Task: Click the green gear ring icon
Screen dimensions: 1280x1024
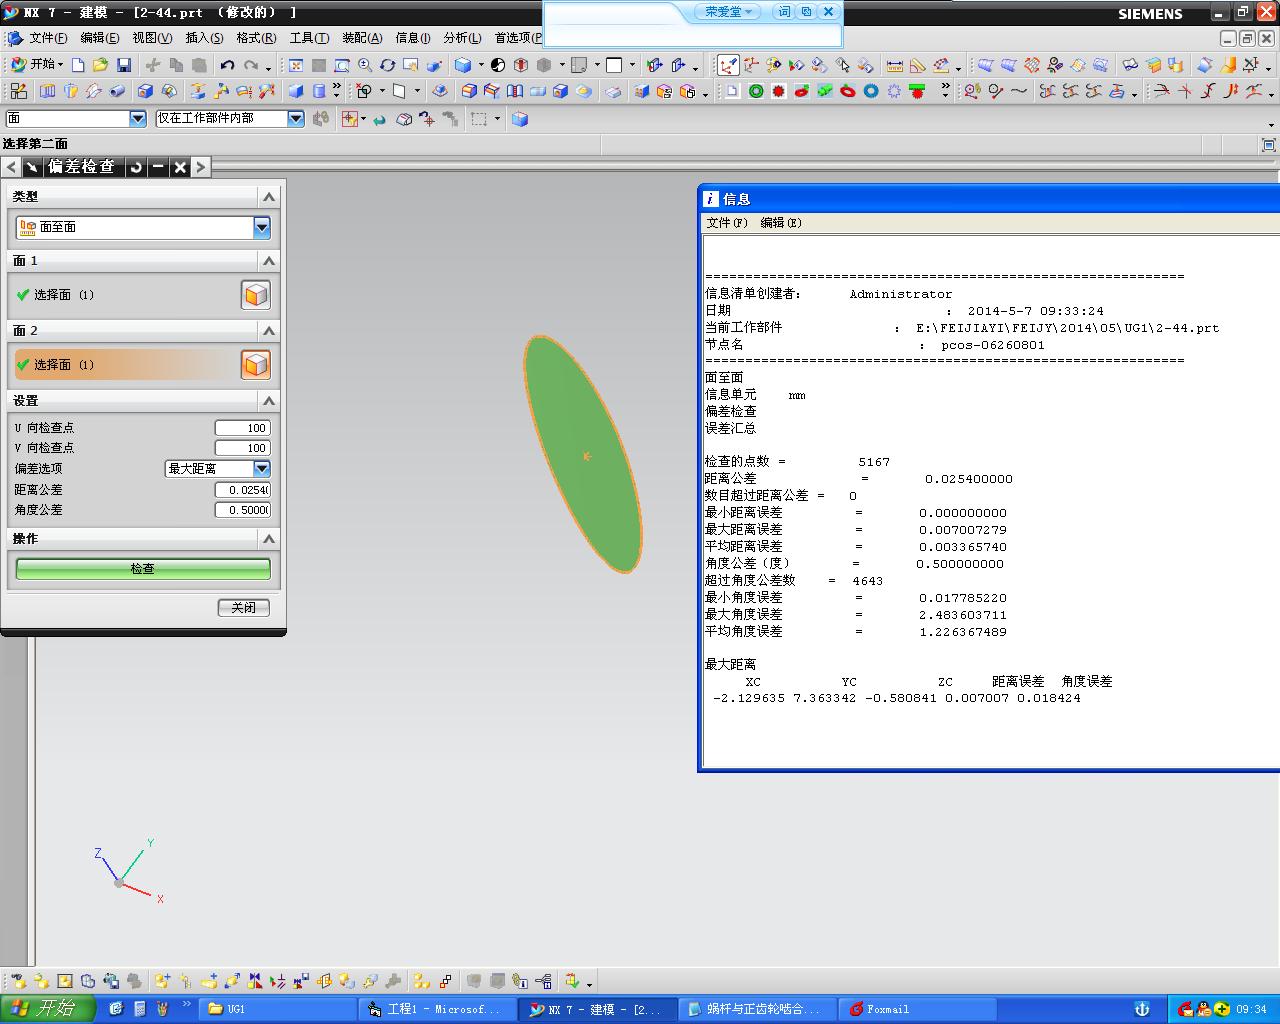Action: point(756,91)
